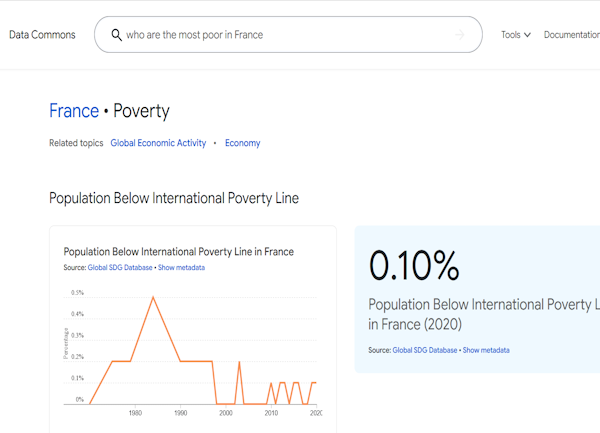The width and height of the screenshot is (600, 433).
Task: Open Global SDG Database source in highlight card
Action: [425, 350]
